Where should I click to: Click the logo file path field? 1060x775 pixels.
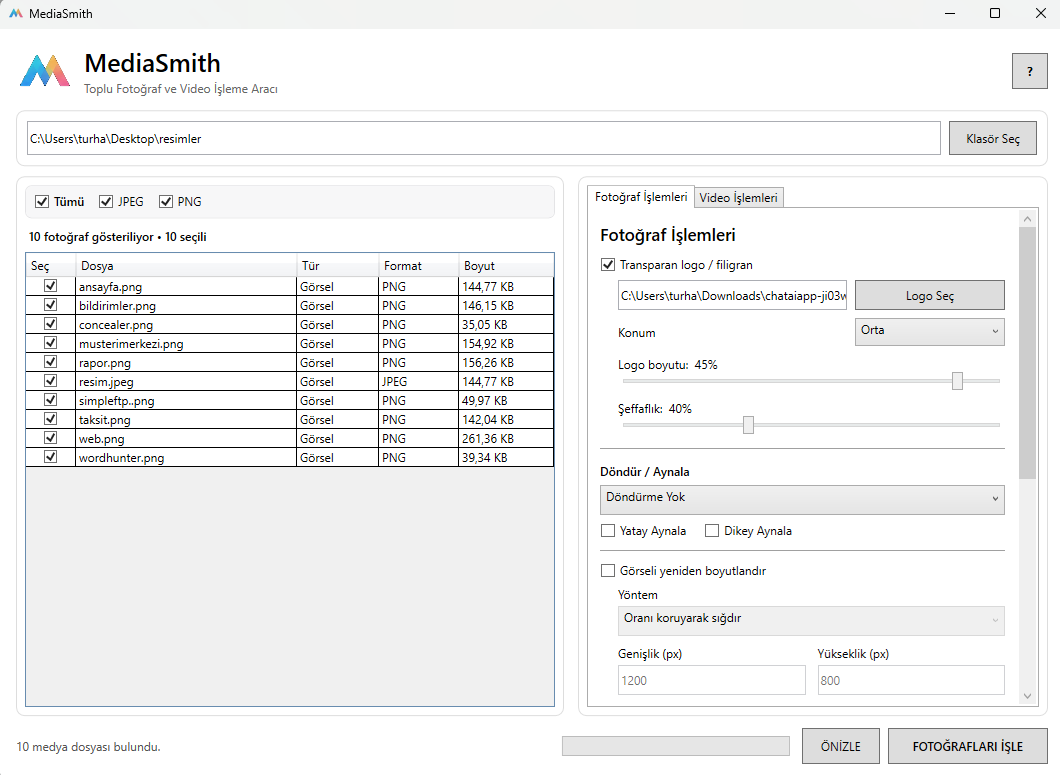coord(732,296)
